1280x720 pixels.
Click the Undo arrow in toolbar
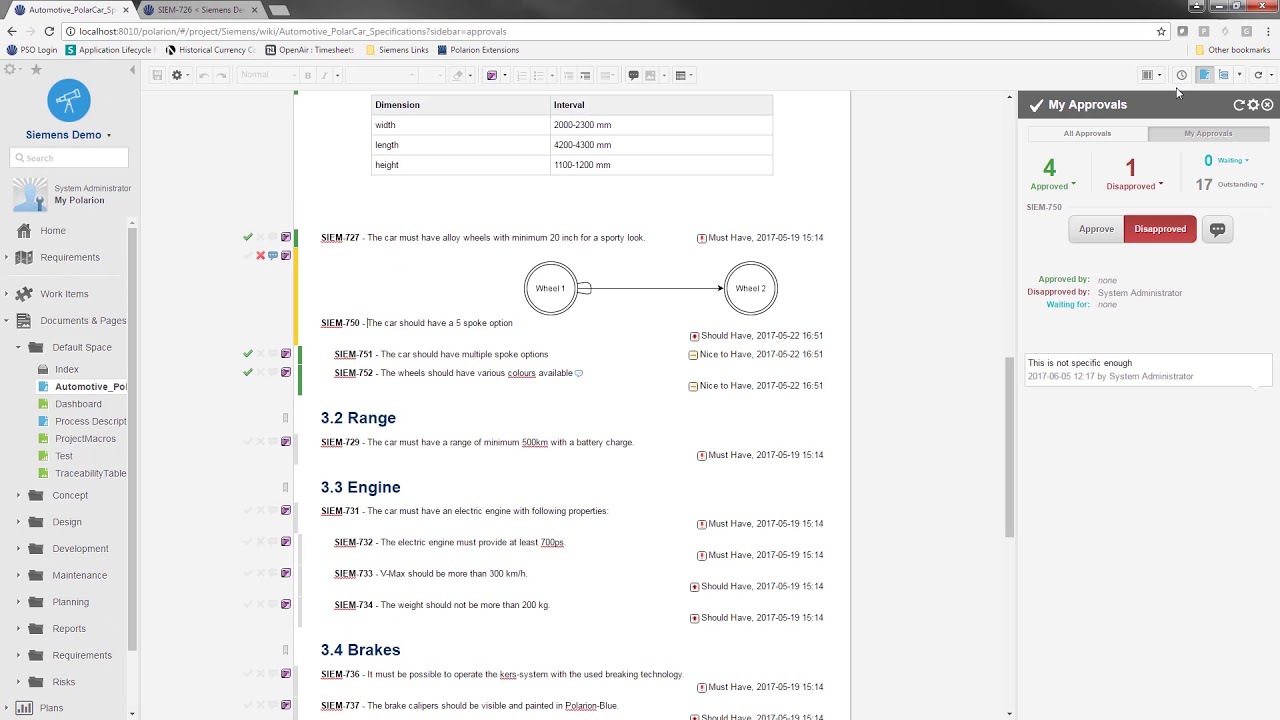(203, 75)
